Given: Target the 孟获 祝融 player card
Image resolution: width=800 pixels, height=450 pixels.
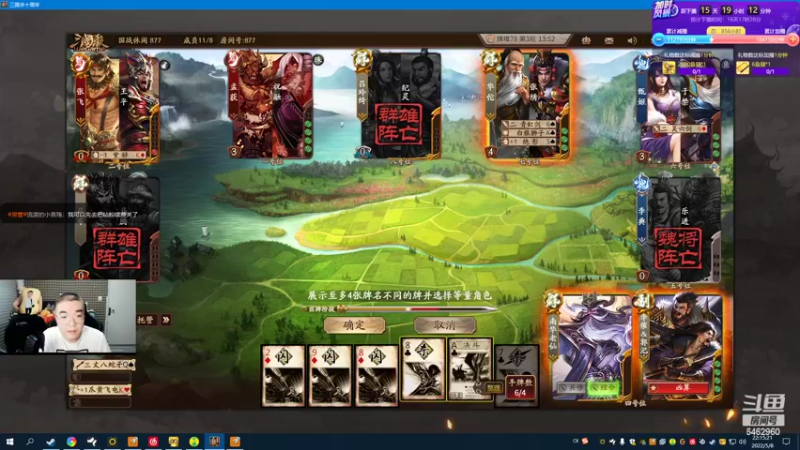Looking at the screenshot, I should 270,106.
